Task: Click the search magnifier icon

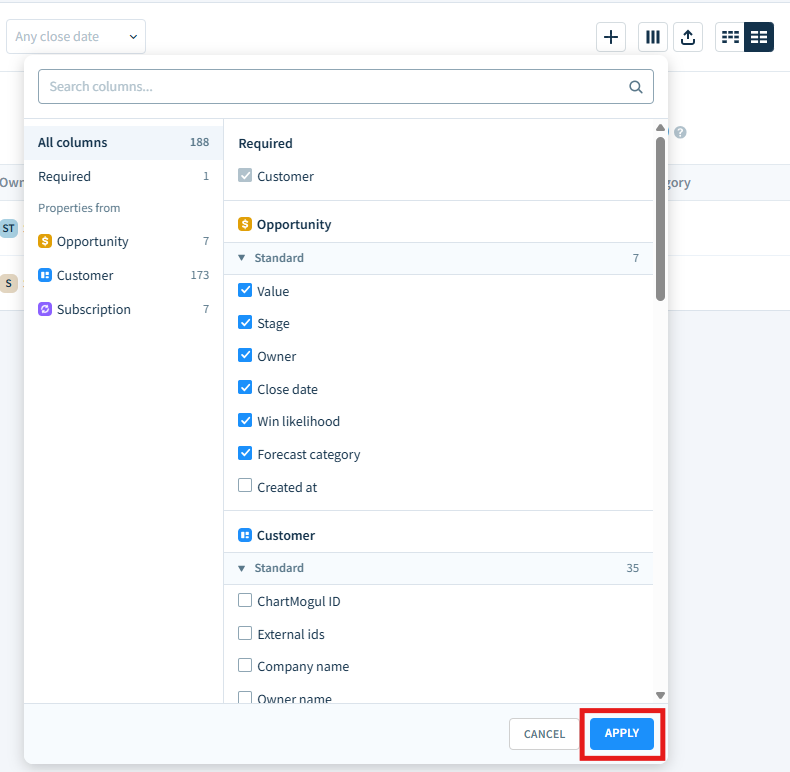Action: 636,87
